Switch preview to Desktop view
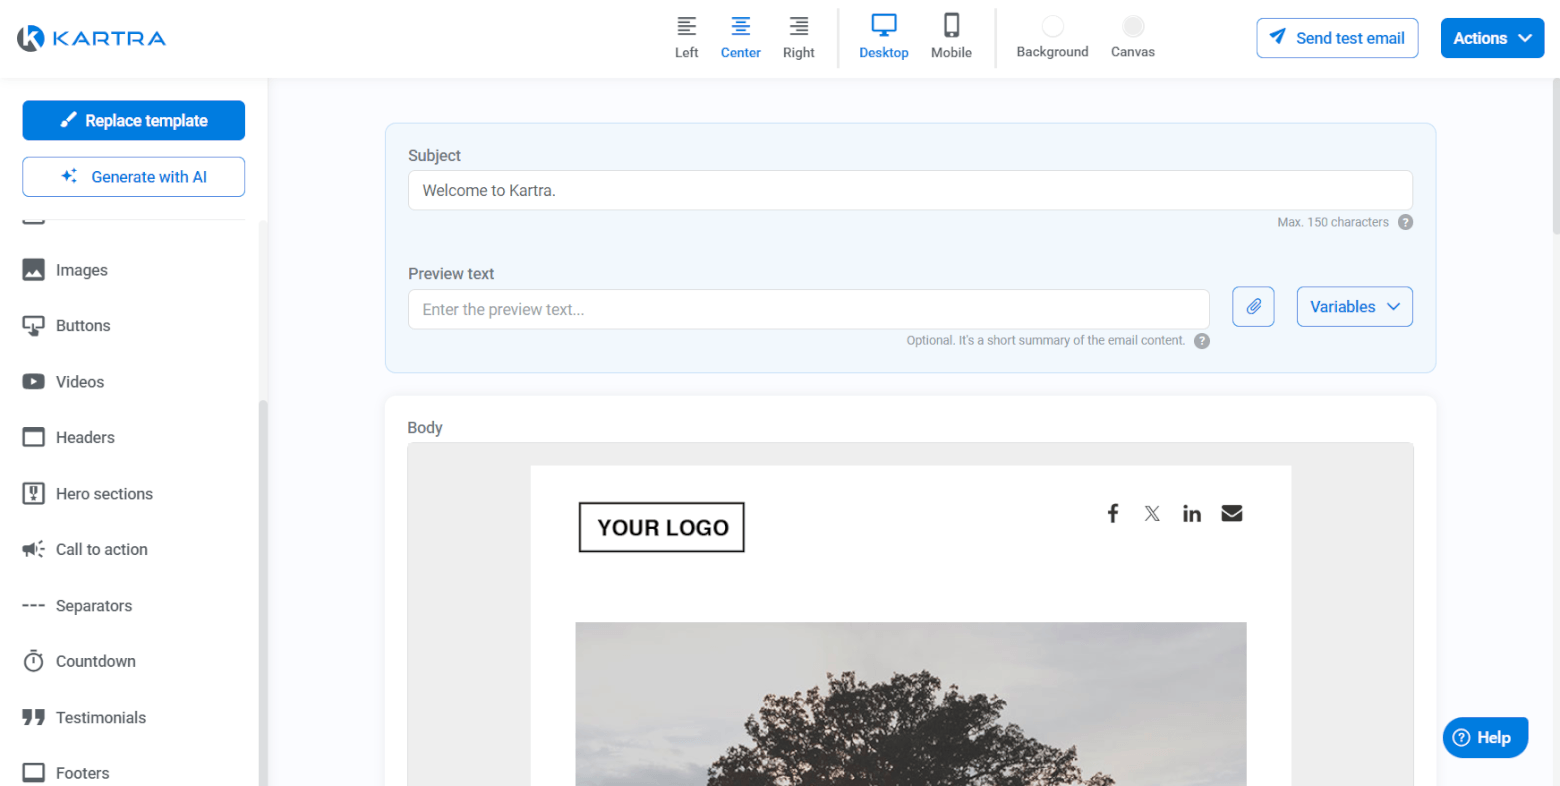 pyautogui.click(x=883, y=37)
